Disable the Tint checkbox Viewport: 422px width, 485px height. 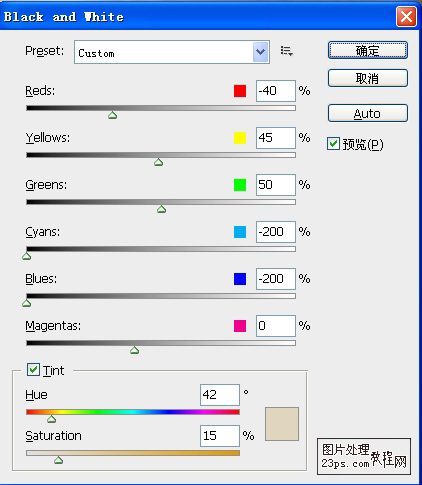click(x=33, y=370)
